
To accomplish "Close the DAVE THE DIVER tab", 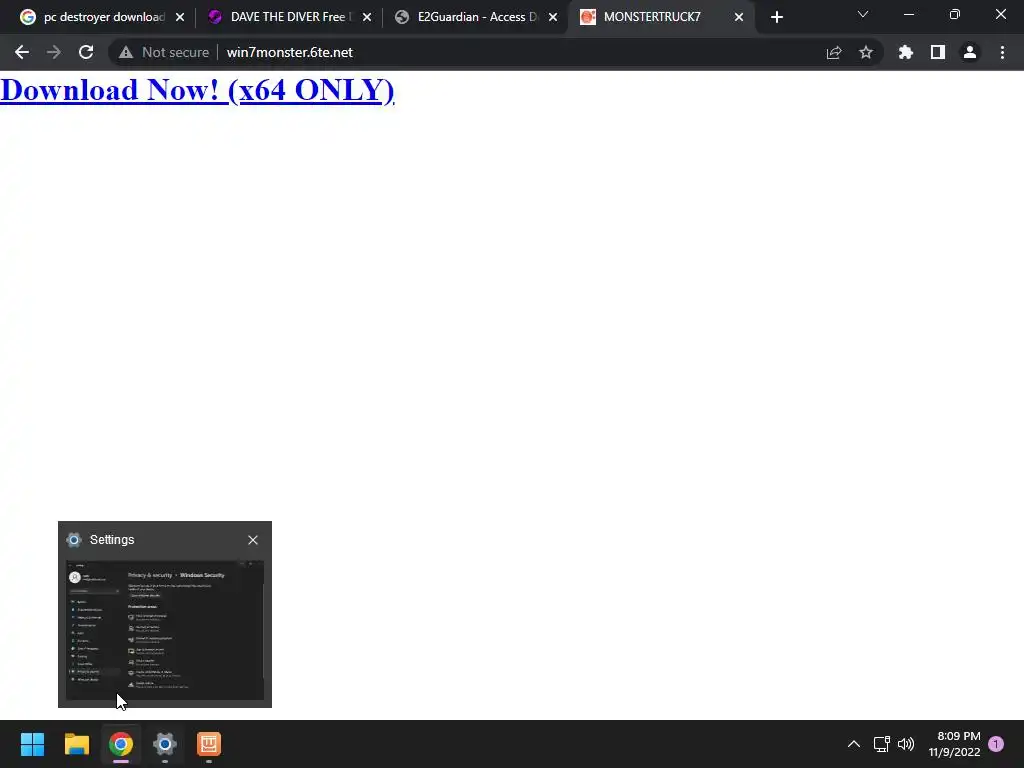I will tap(367, 18).
